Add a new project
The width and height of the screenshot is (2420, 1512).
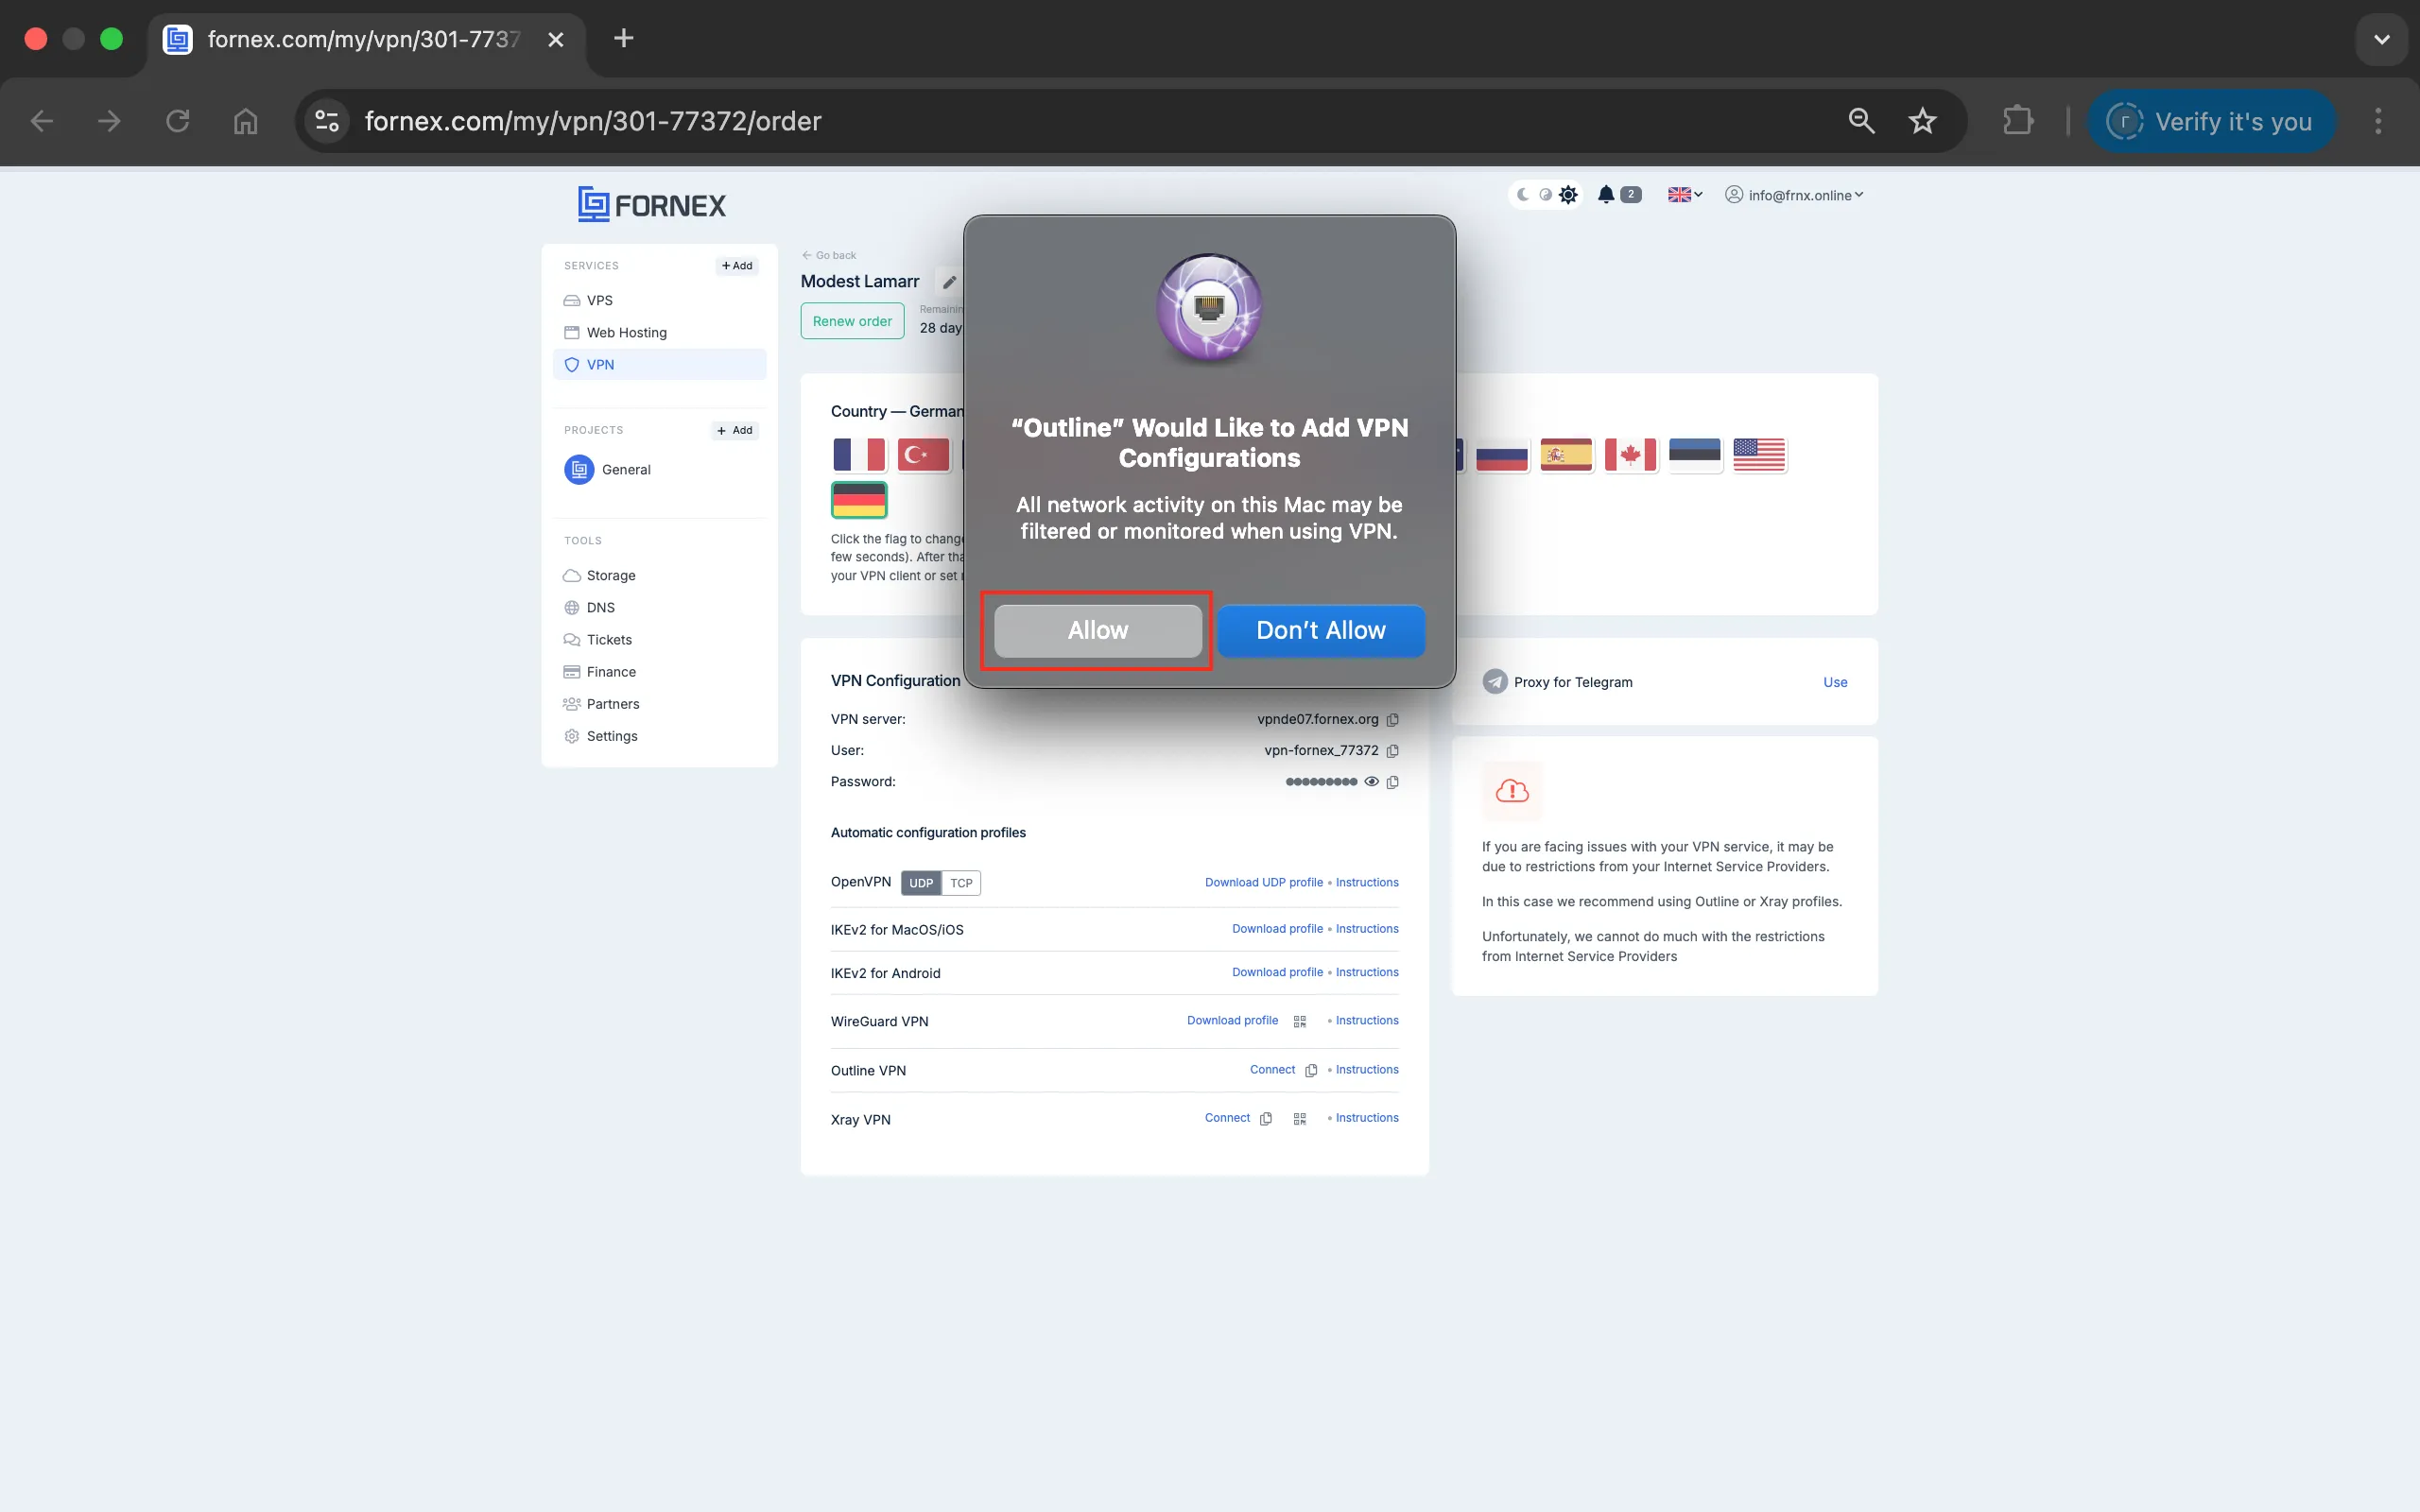pyautogui.click(x=735, y=430)
